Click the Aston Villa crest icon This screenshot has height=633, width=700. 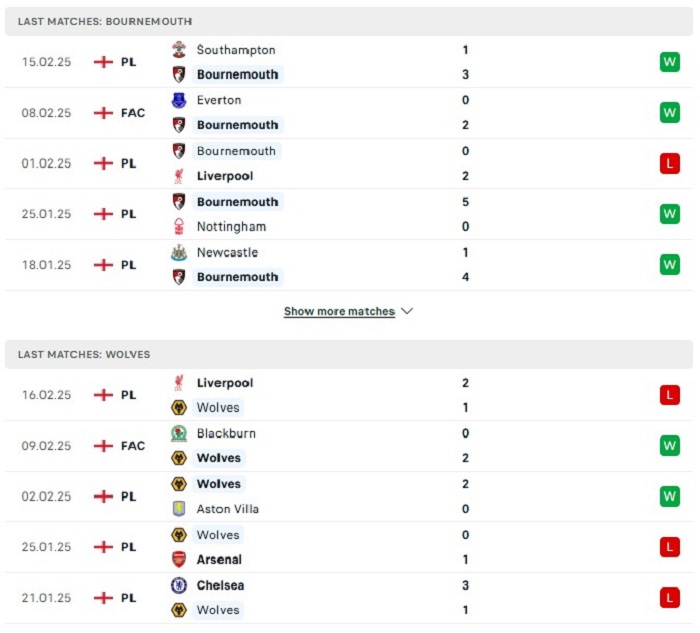point(179,509)
